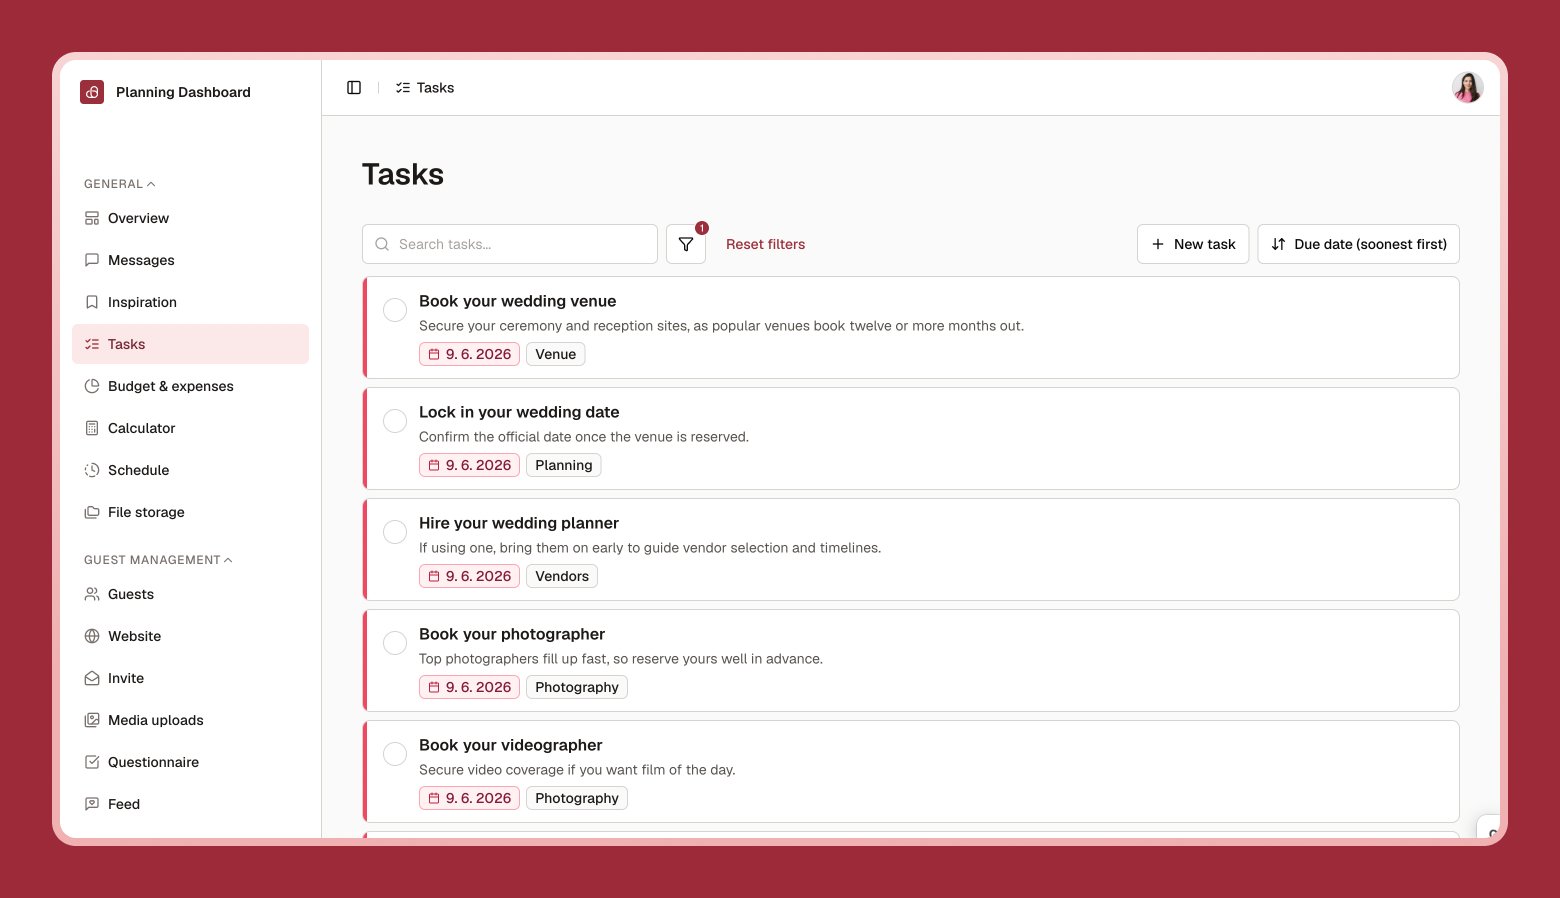Screen dimensions: 1560x898
Task: Click Reset filters link
Action: point(765,244)
